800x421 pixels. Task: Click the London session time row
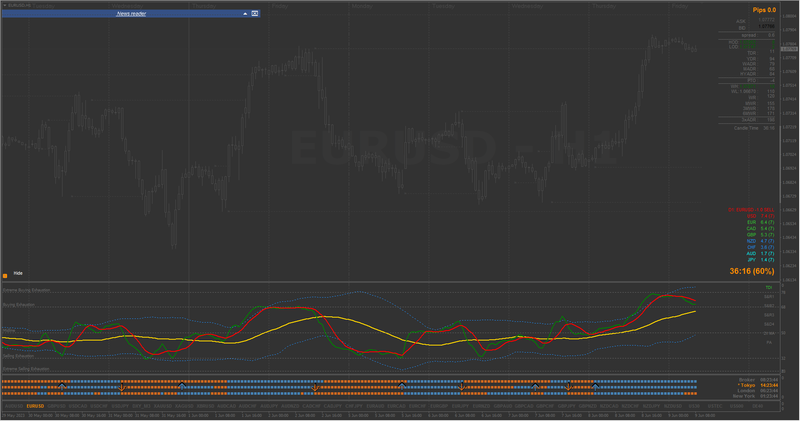coord(758,391)
